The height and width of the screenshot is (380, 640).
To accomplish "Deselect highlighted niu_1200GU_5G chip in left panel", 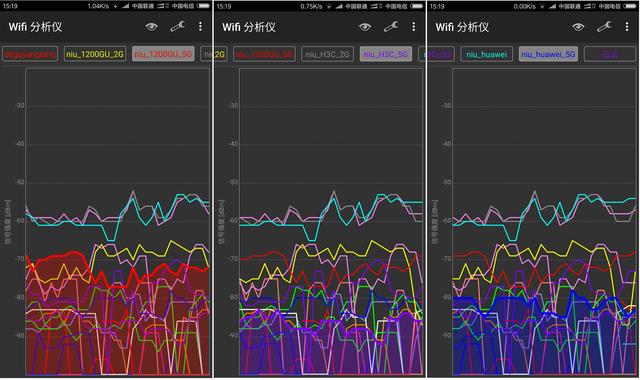I will (163, 54).
